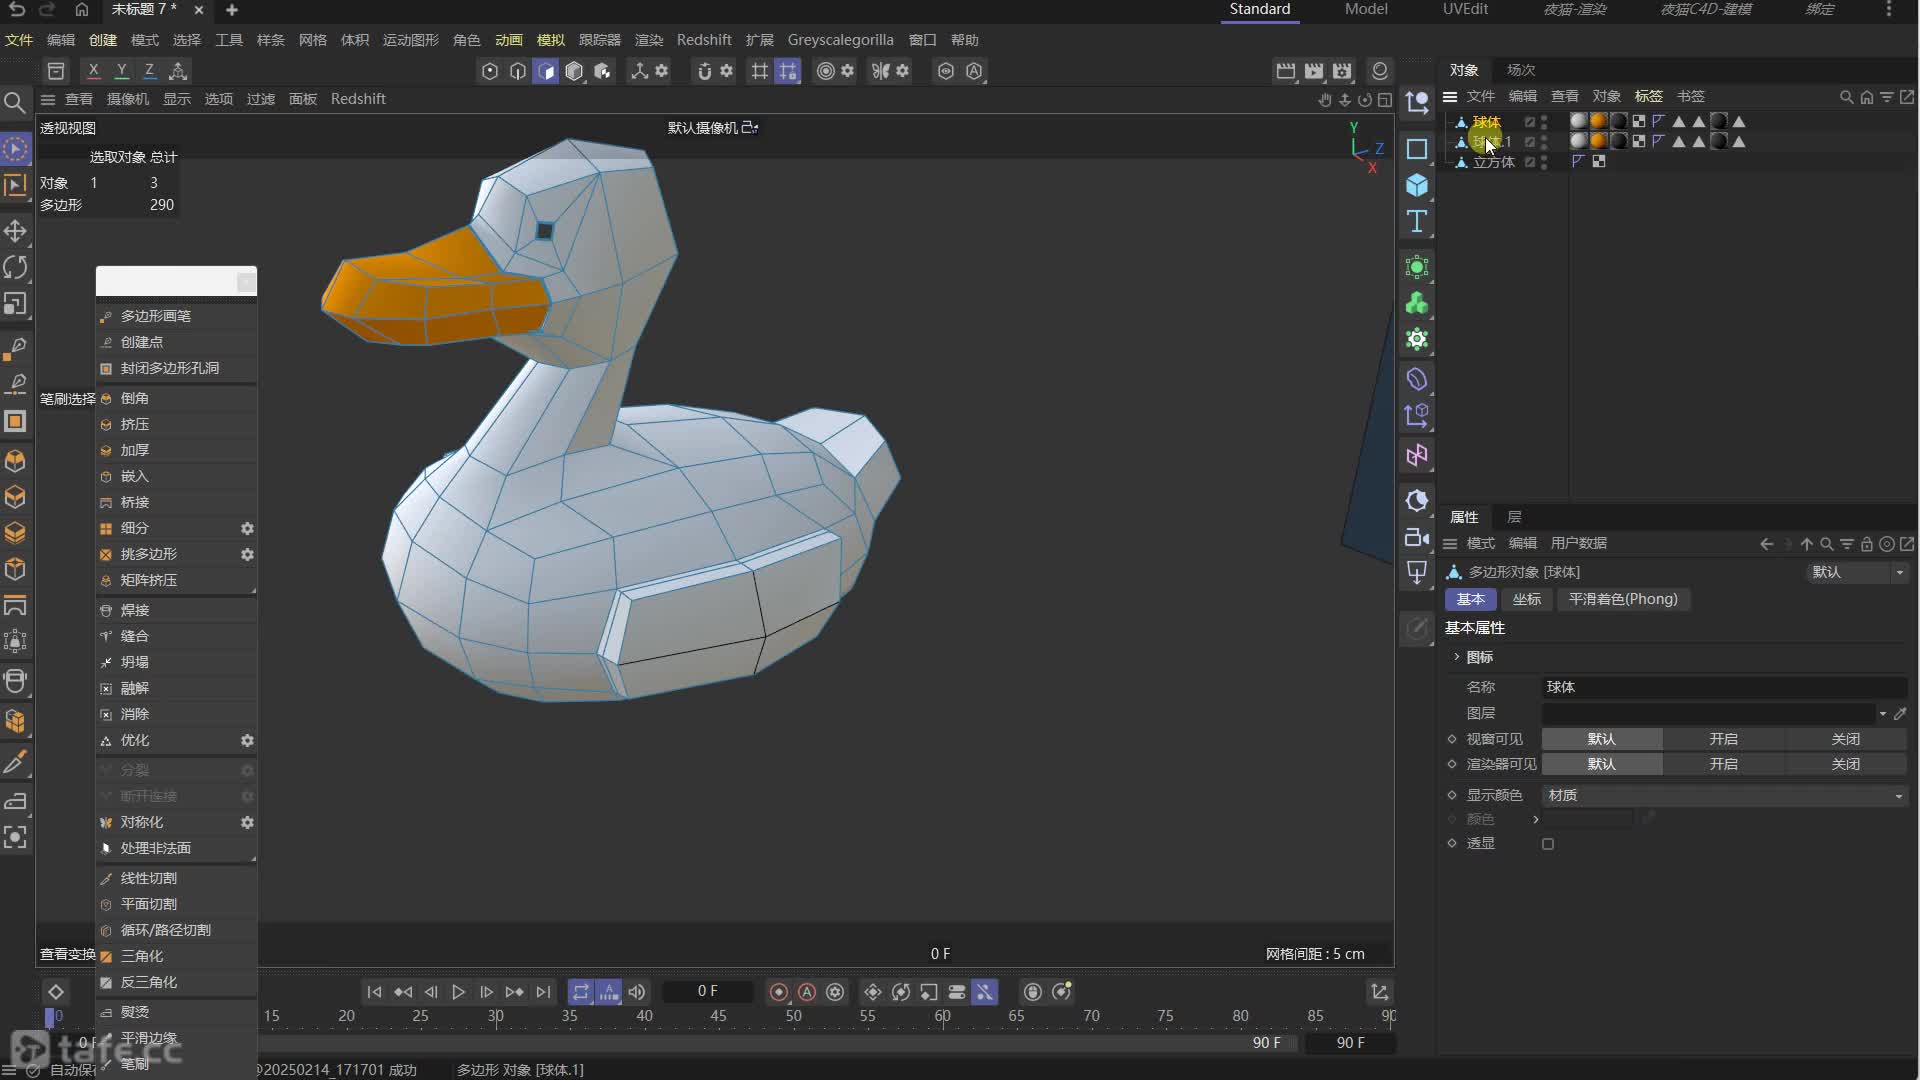Add a Text object from the side palette
Screen dimensions: 1920x1080
(x=1417, y=221)
